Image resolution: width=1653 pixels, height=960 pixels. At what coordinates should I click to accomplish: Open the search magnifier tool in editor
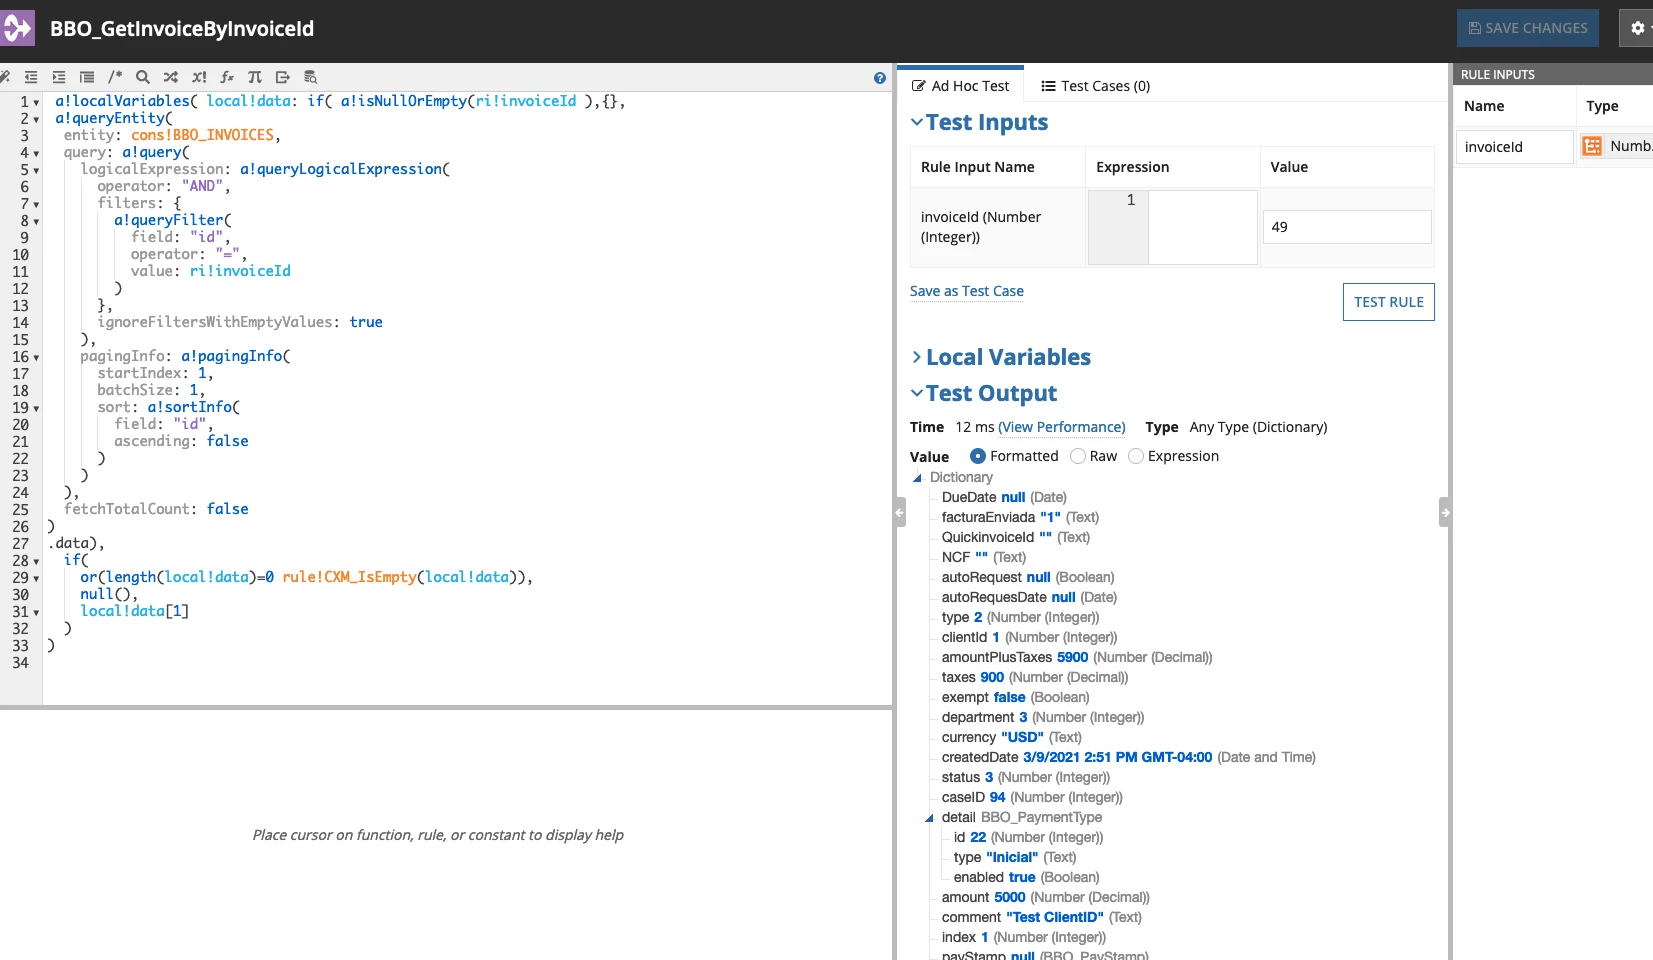pyautogui.click(x=143, y=77)
